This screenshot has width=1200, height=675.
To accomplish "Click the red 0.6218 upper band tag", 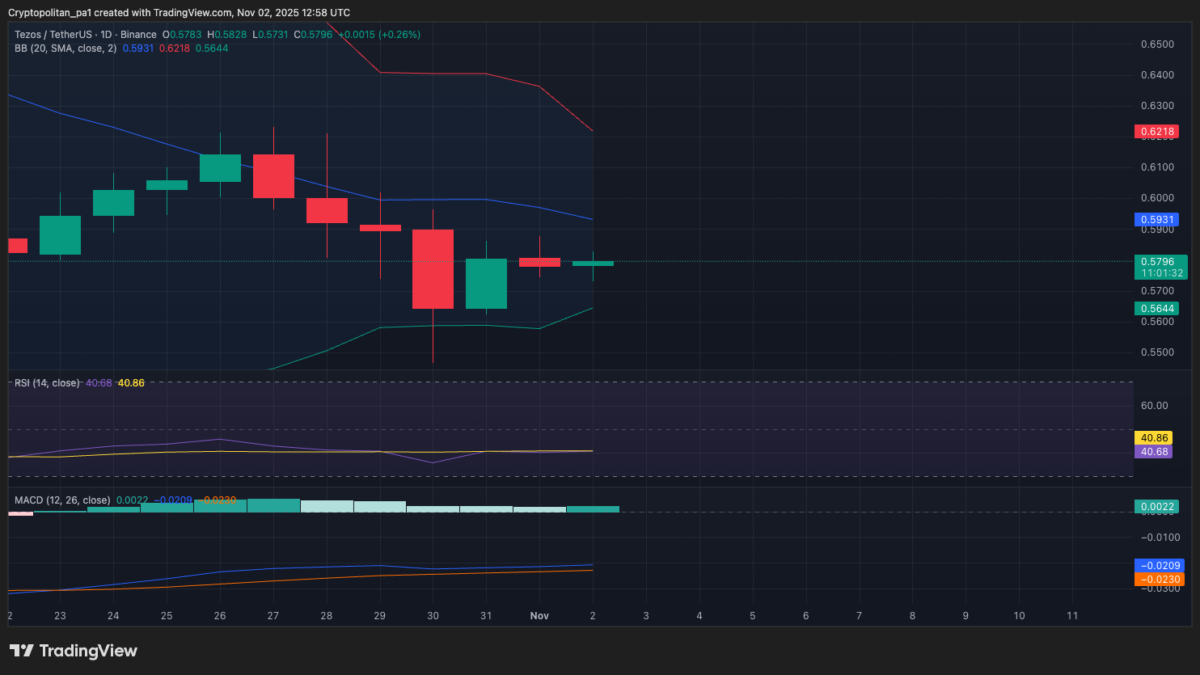I will 1156,131.
